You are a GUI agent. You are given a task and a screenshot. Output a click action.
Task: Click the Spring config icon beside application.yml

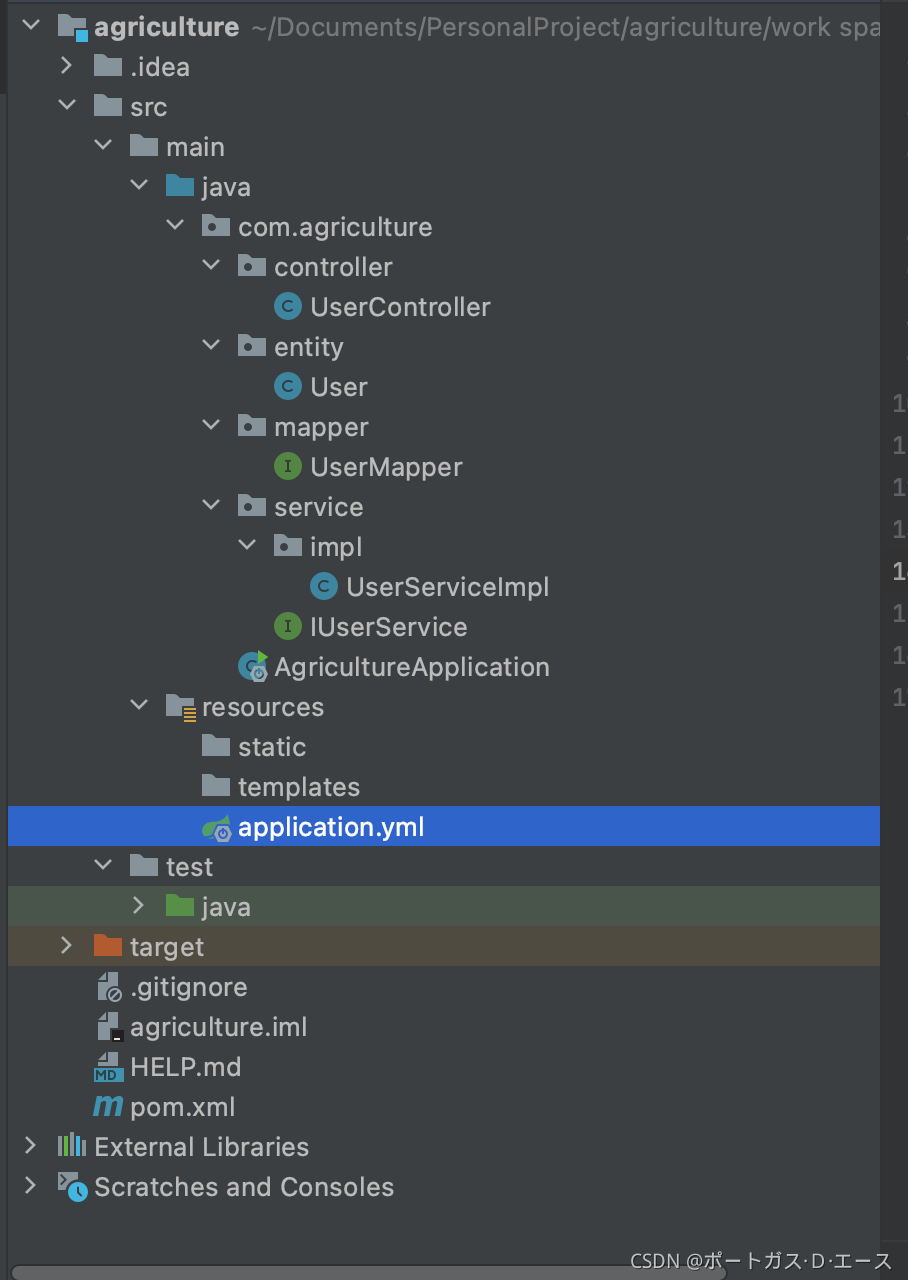point(217,826)
